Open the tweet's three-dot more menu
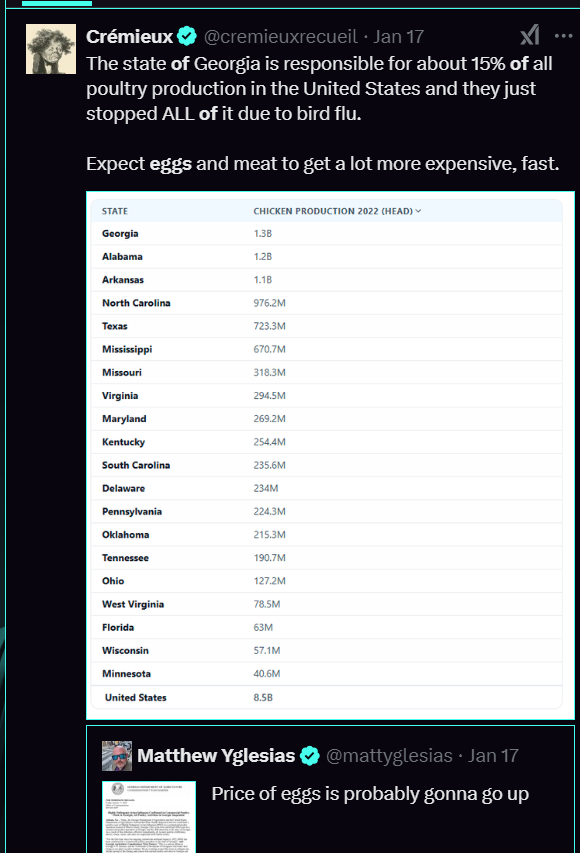The height and width of the screenshot is (853, 580). 563,36
